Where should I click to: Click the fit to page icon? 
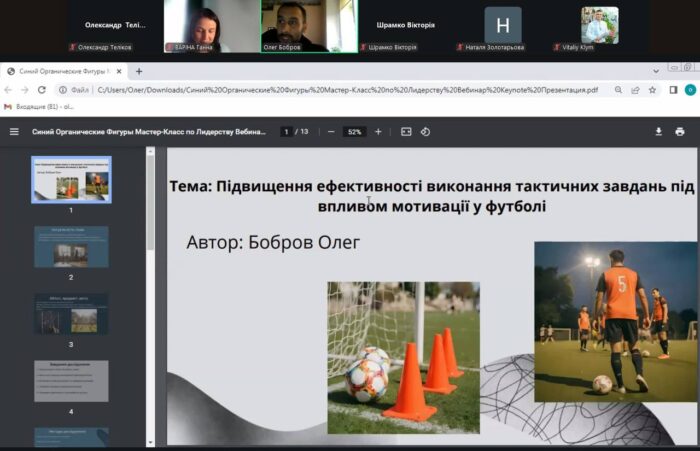click(x=406, y=131)
